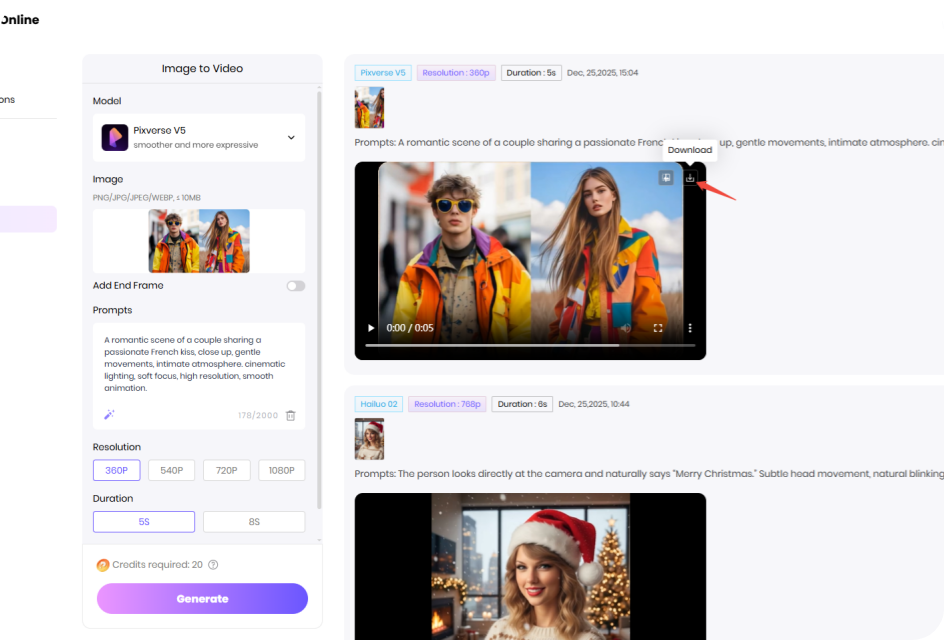Image resolution: width=944 pixels, height=640 pixels.
Task: Mute the video using the speaker icon
Action: click(626, 327)
